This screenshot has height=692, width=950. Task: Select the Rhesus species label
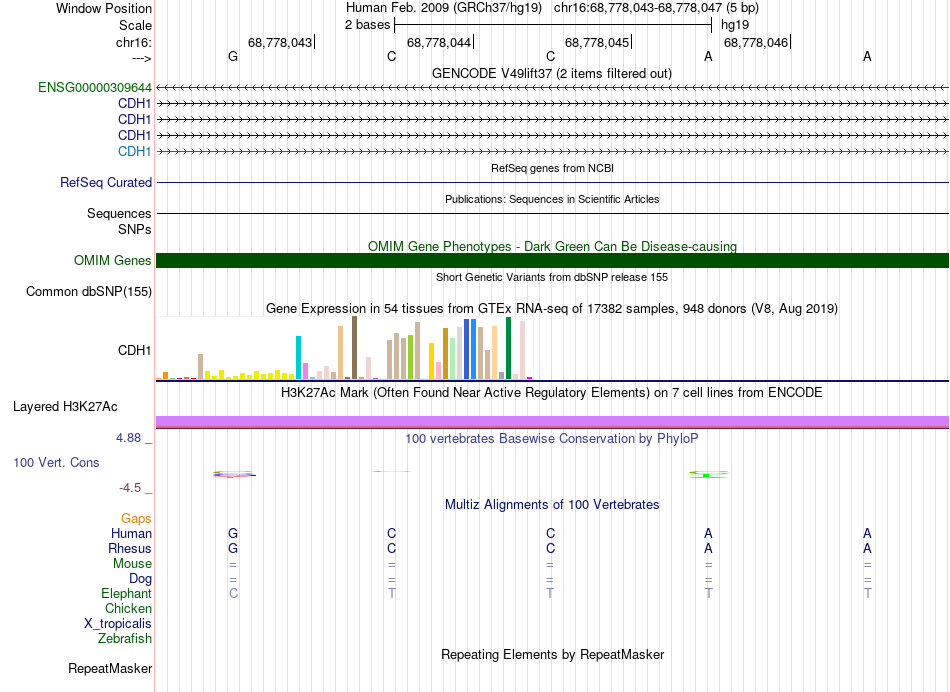pos(130,548)
